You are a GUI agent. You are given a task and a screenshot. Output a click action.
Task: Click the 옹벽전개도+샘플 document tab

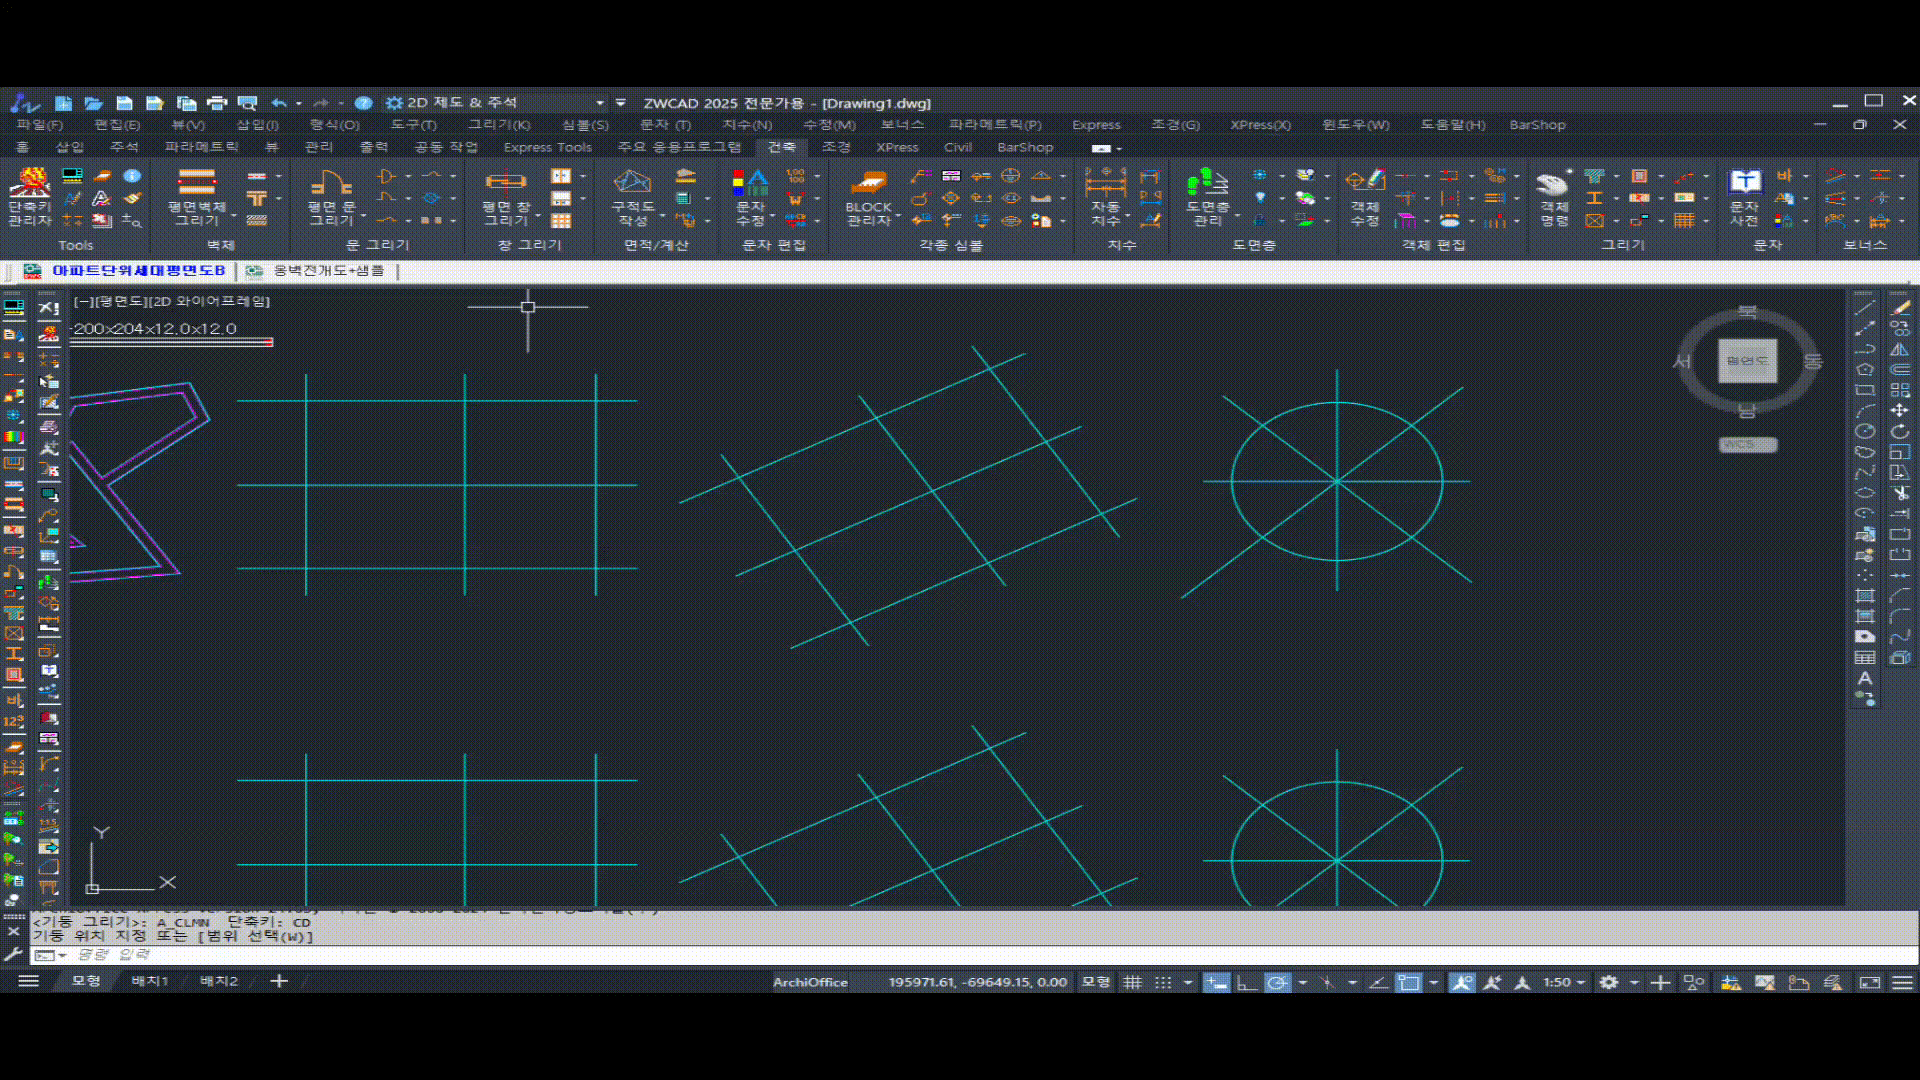[x=328, y=270]
